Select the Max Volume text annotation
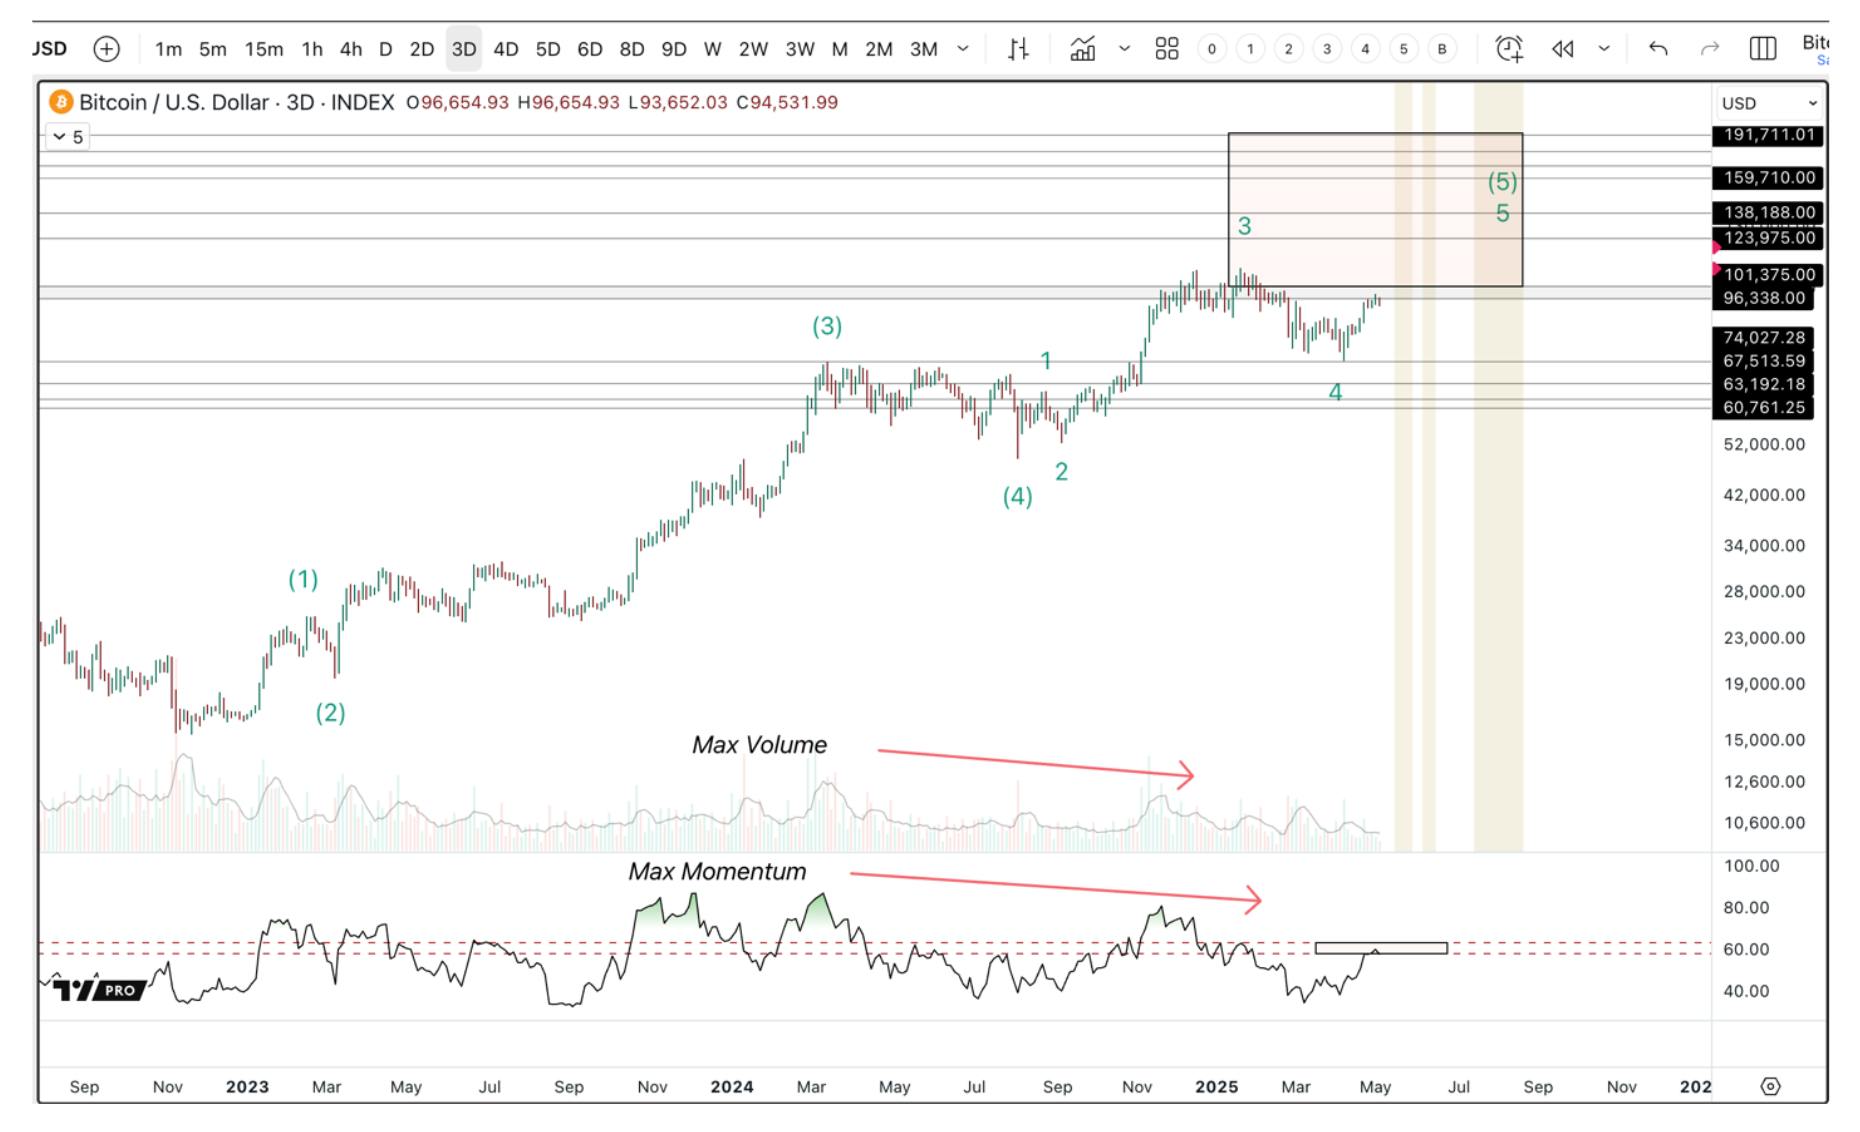 (x=759, y=745)
